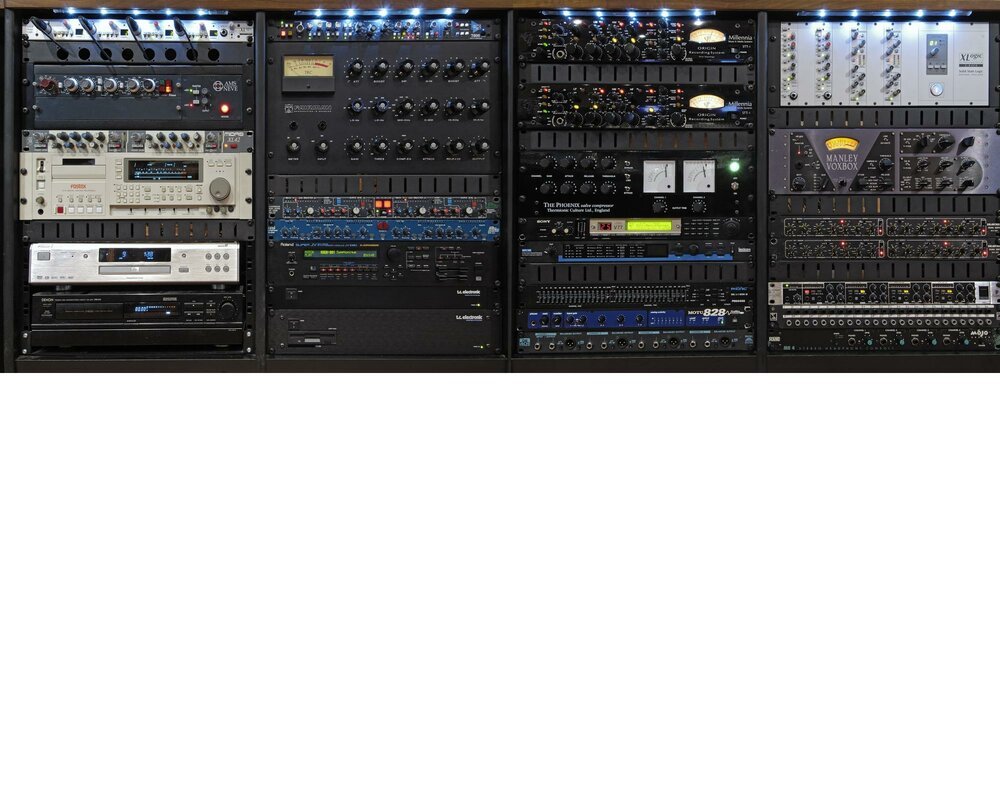Hit the red record button on Fostex recorder
This screenshot has height=800, width=1000.
(61, 210)
